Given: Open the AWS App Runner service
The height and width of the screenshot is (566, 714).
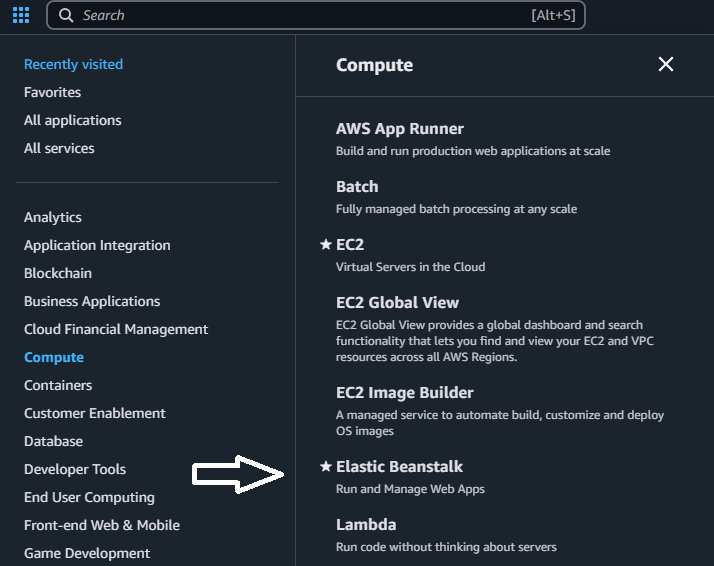Looking at the screenshot, I should click(400, 129).
